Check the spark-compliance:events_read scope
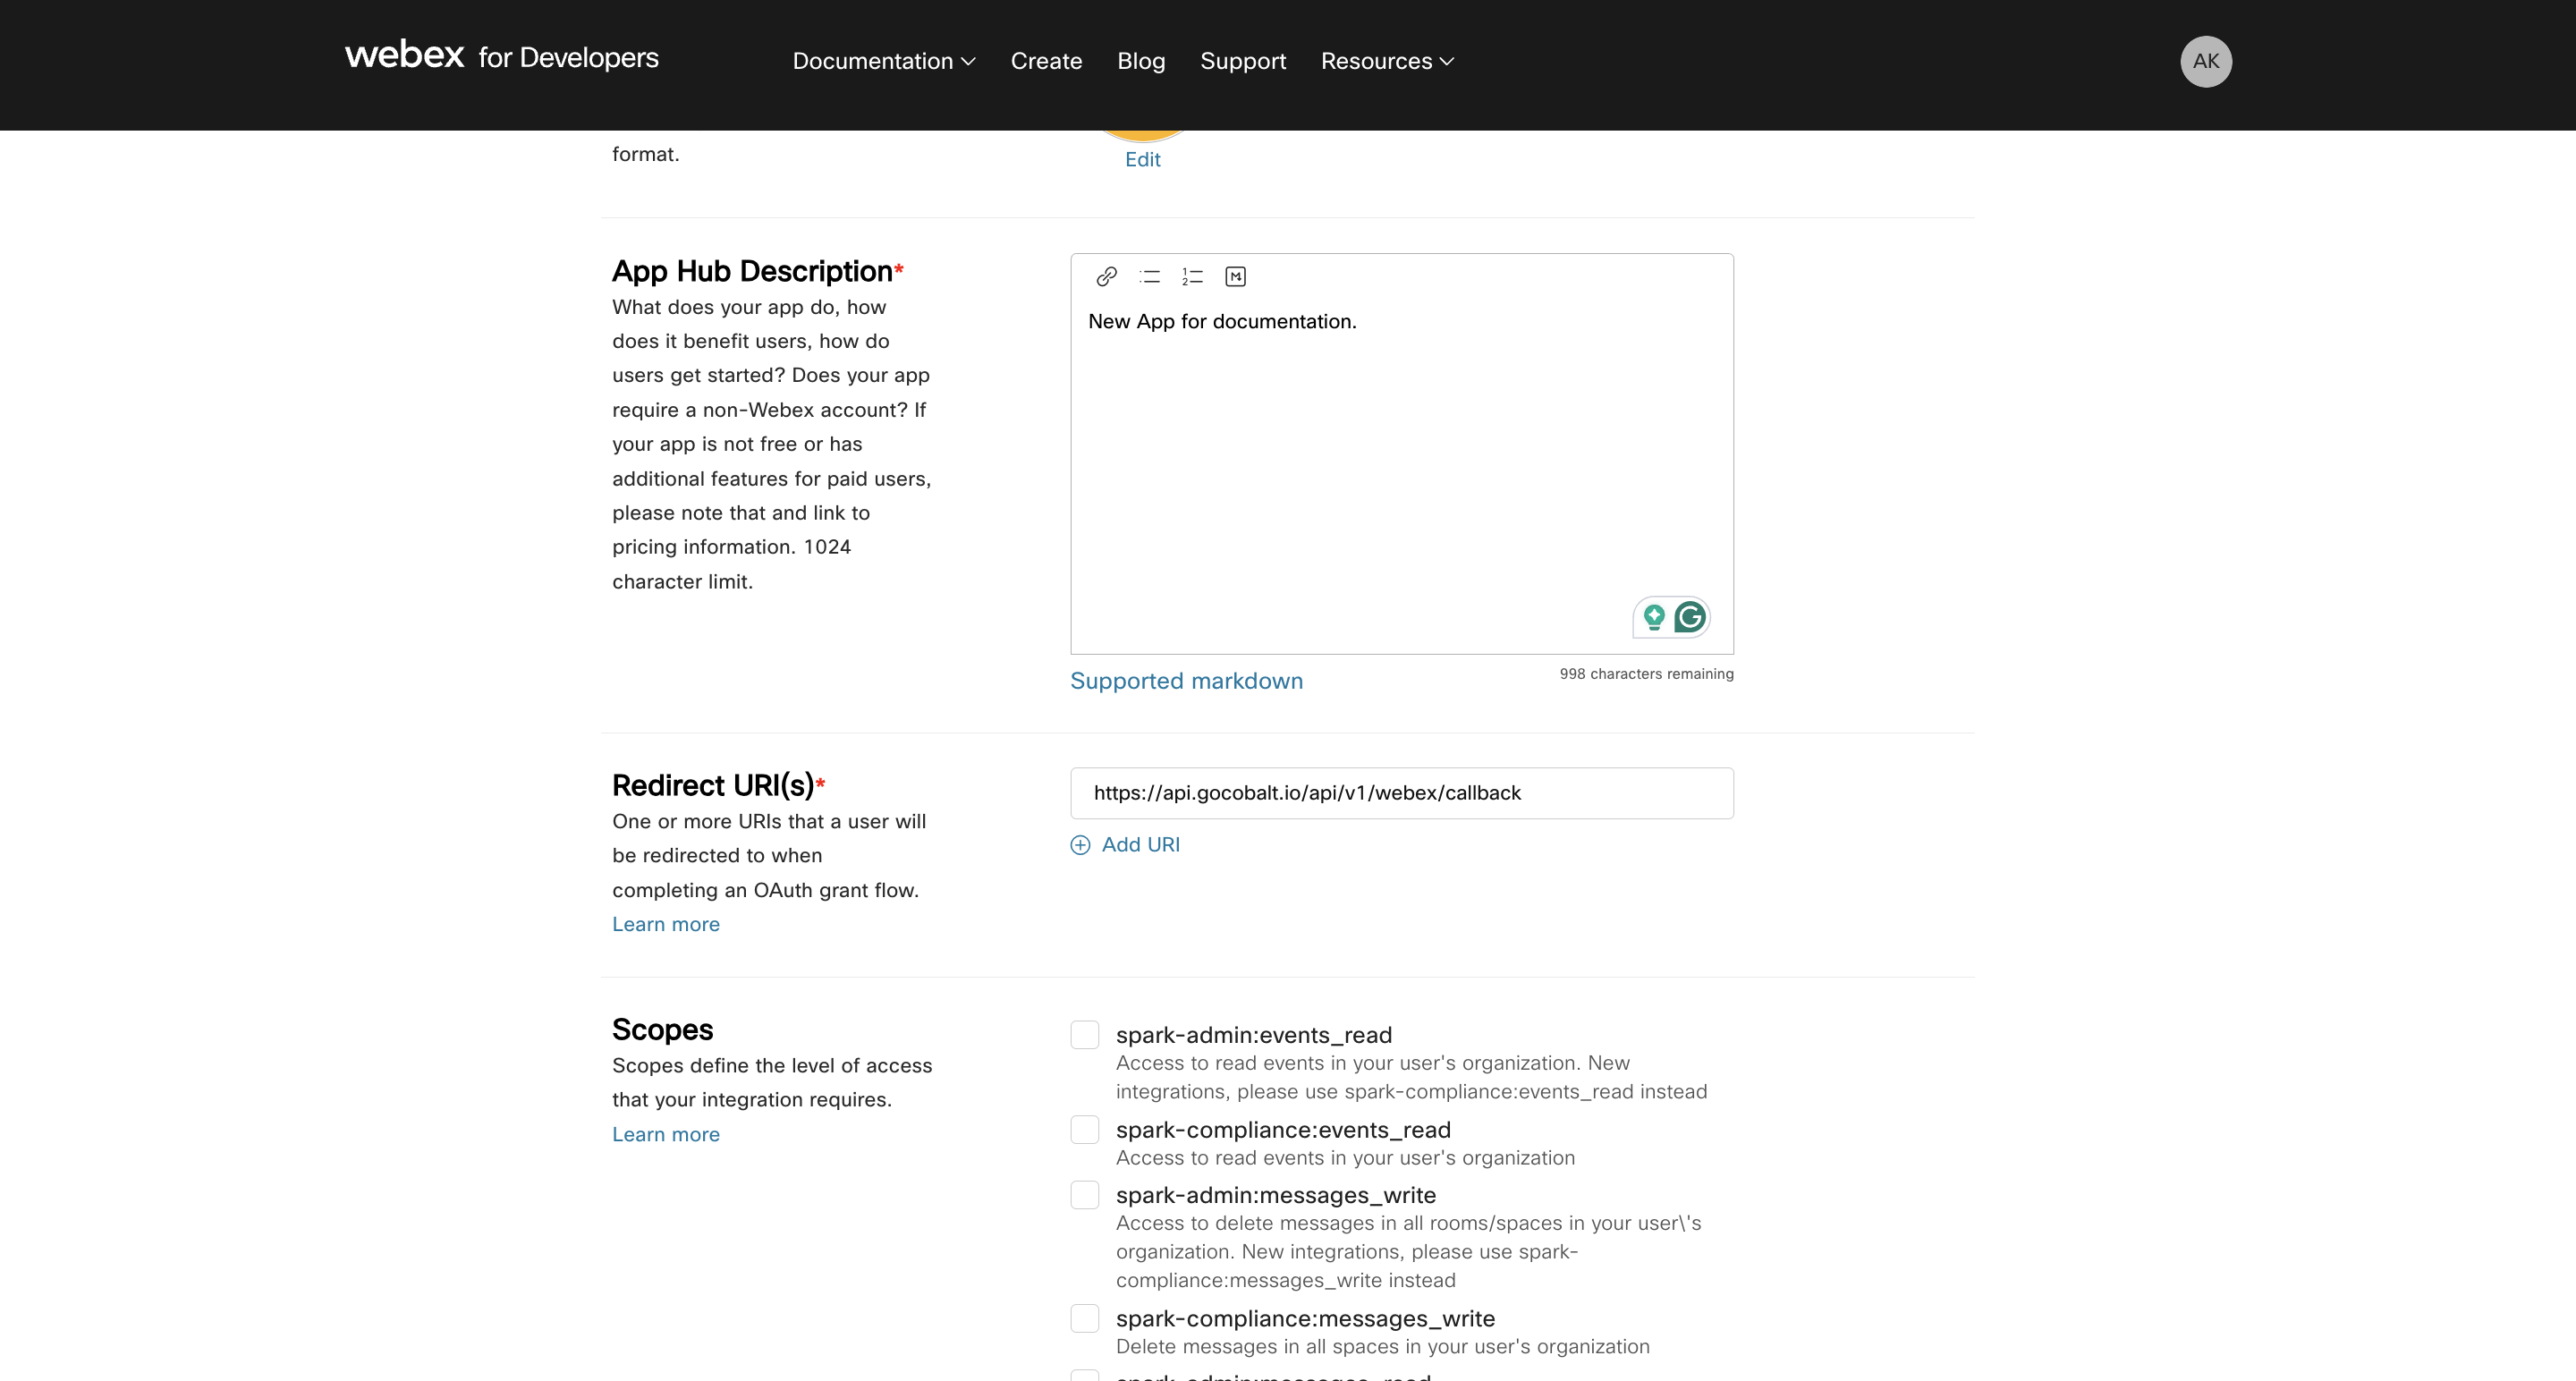This screenshot has width=2576, height=1381. (1085, 1130)
